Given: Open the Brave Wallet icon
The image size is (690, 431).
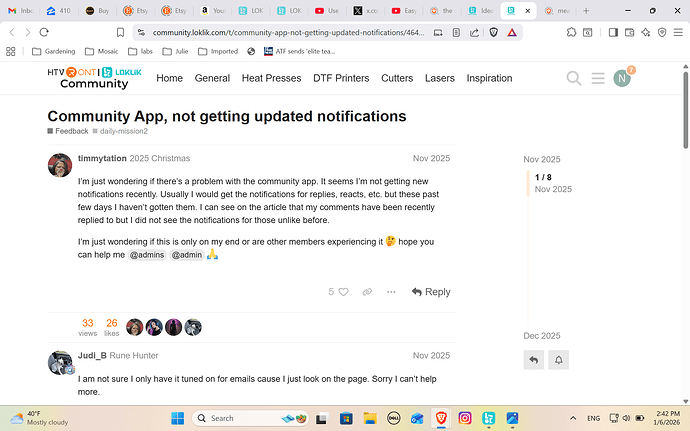Looking at the screenshot, I should point(629,32).
